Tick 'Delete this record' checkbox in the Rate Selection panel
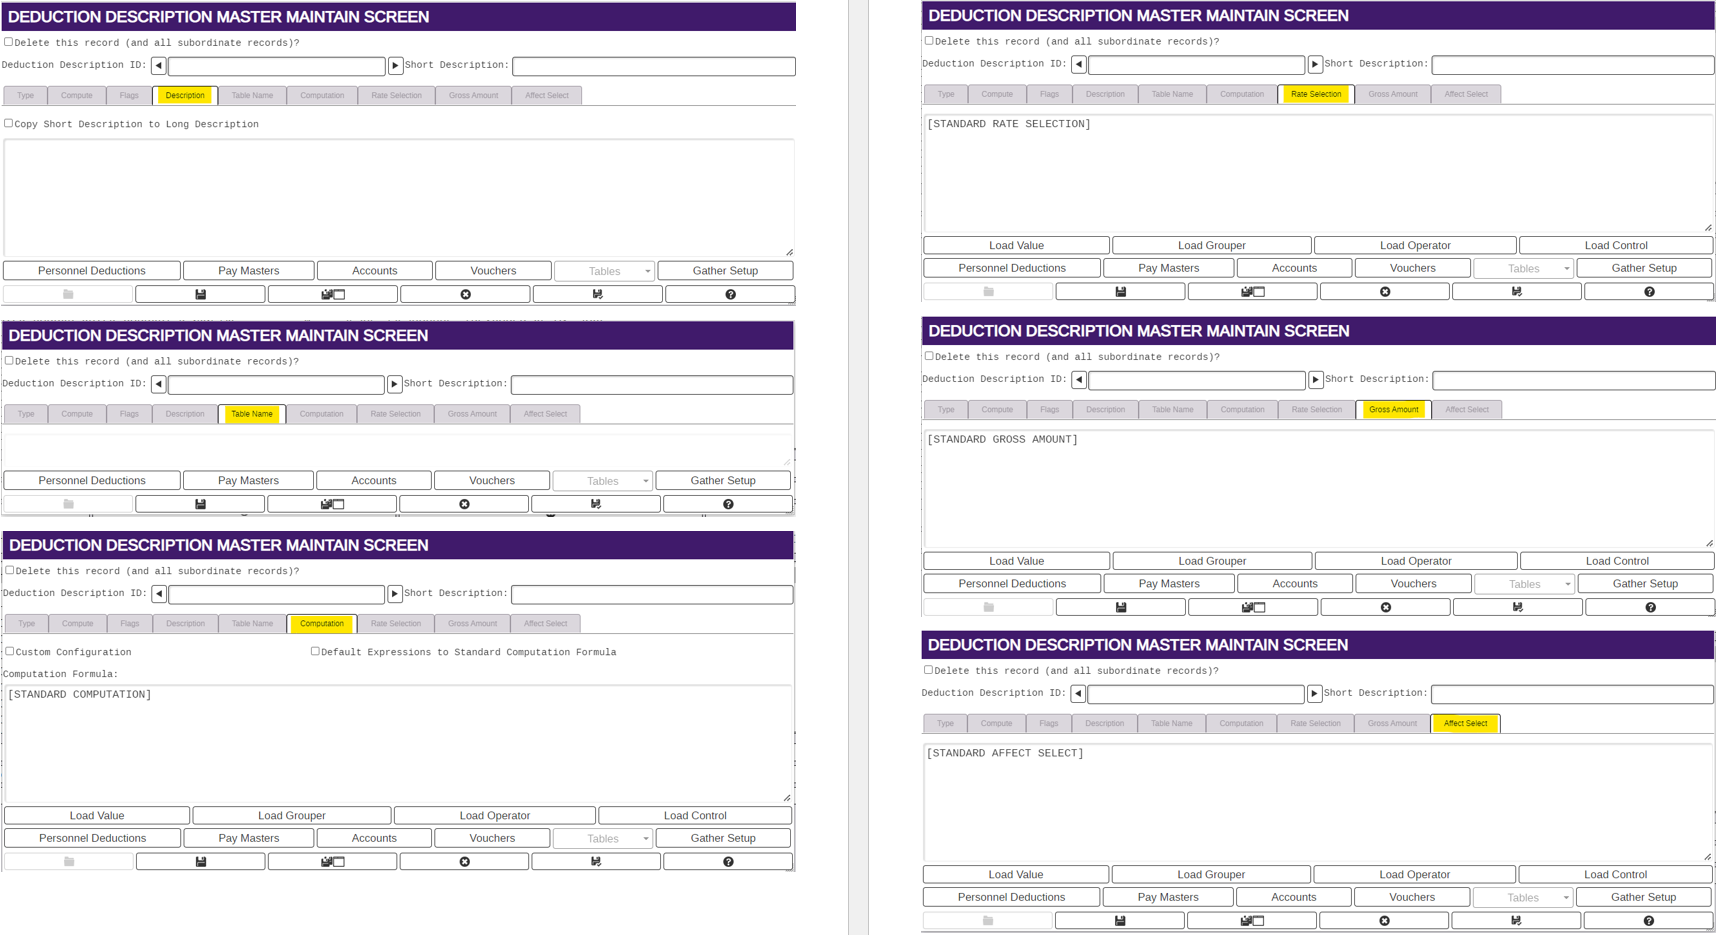 coord(929,41)
